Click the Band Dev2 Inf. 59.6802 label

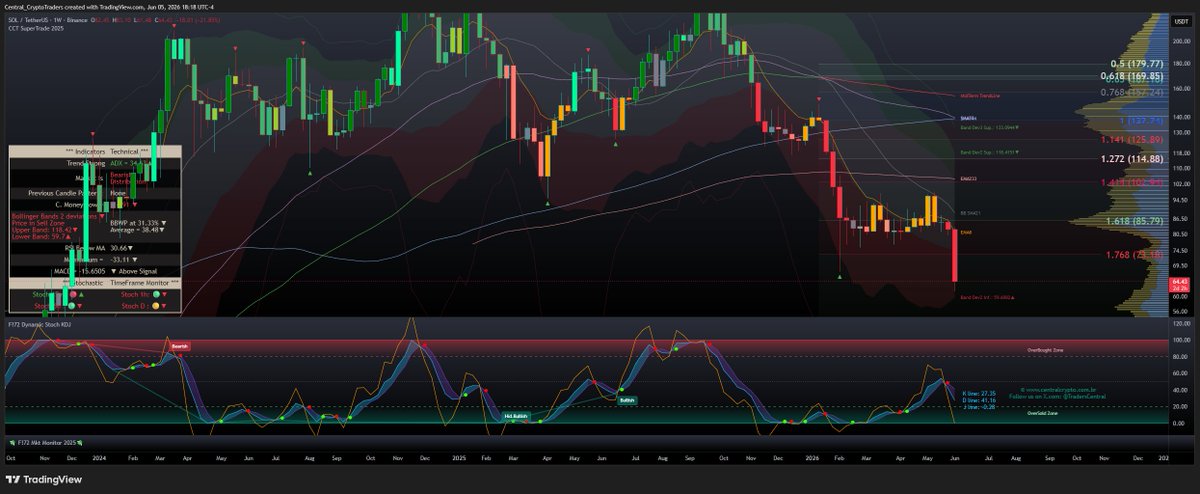[x=988, y=298]
